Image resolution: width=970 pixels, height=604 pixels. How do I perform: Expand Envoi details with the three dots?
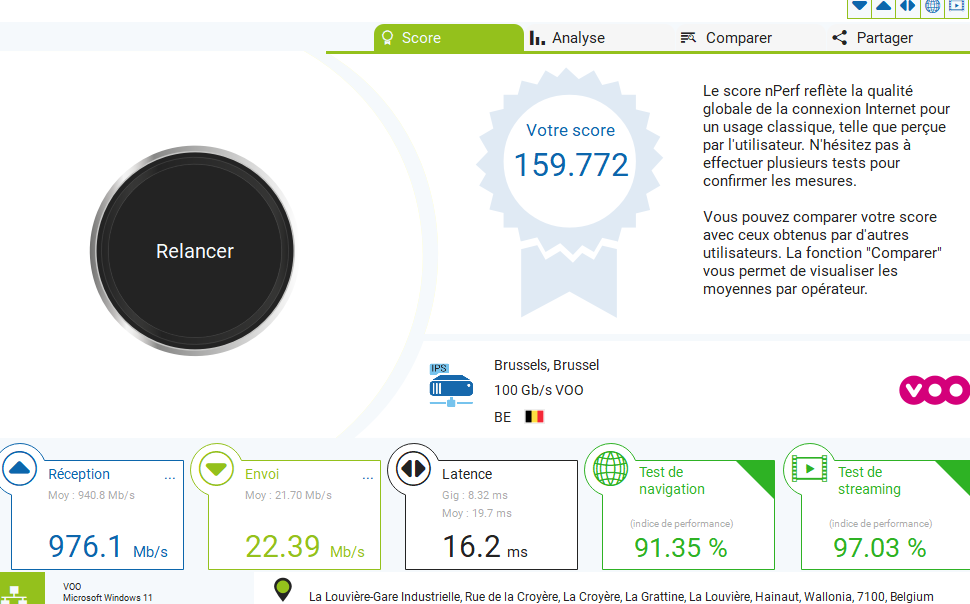tap(367, 477)
